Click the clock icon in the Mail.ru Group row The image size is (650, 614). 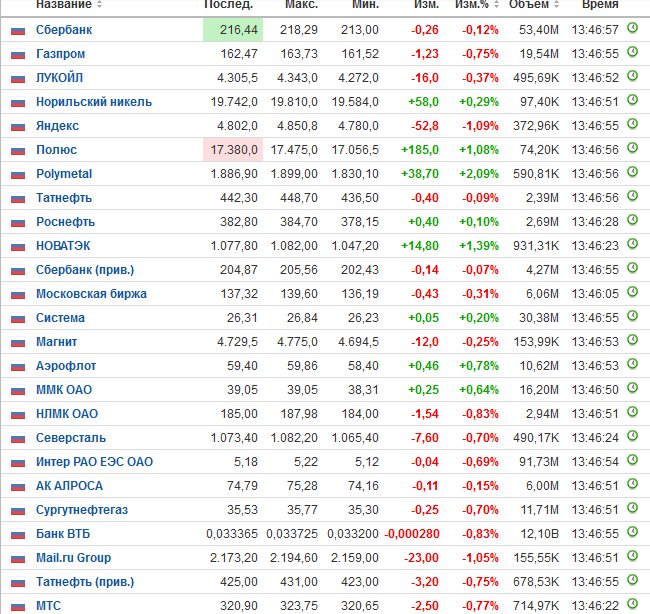click(x=632, y=556)
